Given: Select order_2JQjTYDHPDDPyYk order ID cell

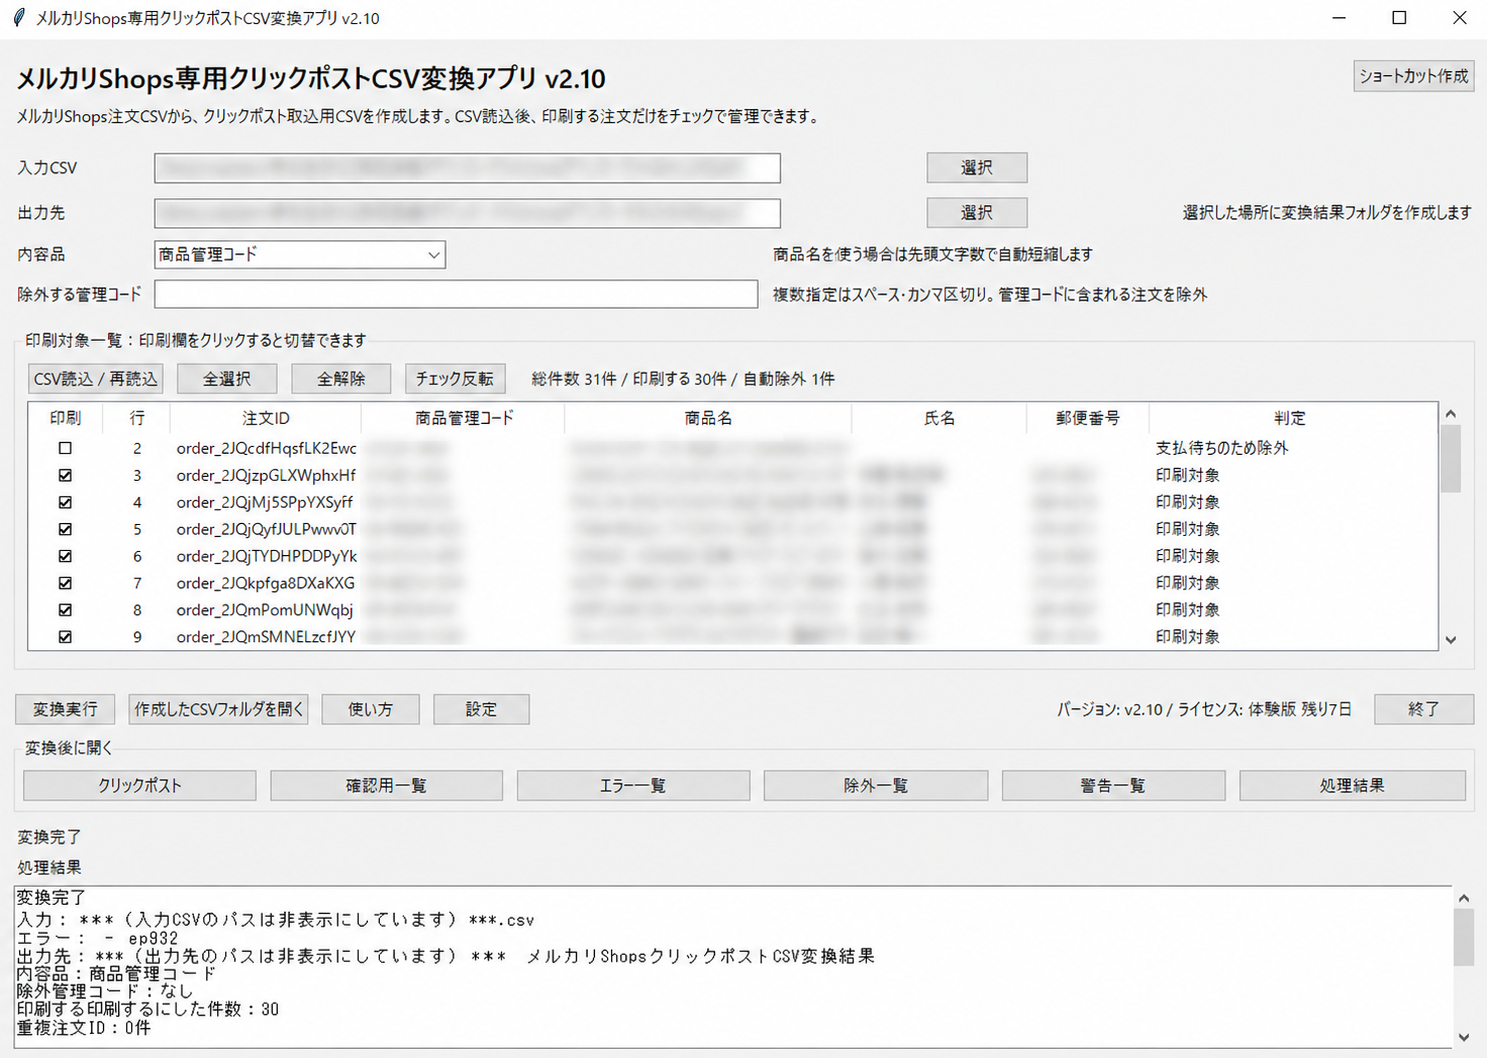Looking at the screenshot, I should point(266,556).
